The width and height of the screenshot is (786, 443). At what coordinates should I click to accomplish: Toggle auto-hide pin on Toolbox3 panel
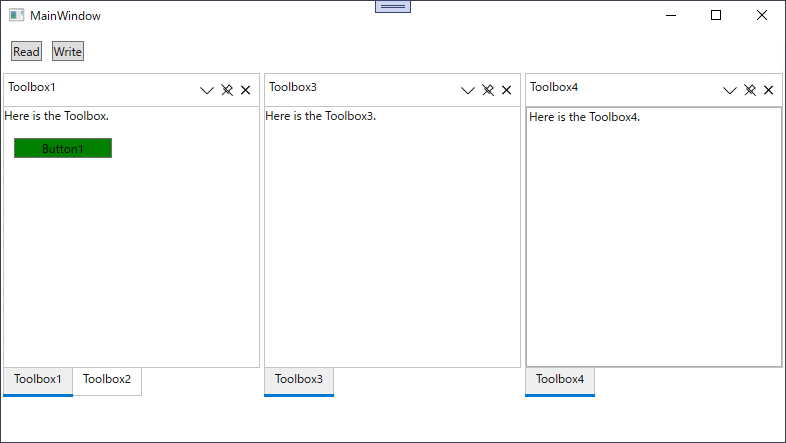tap(488, 90)
